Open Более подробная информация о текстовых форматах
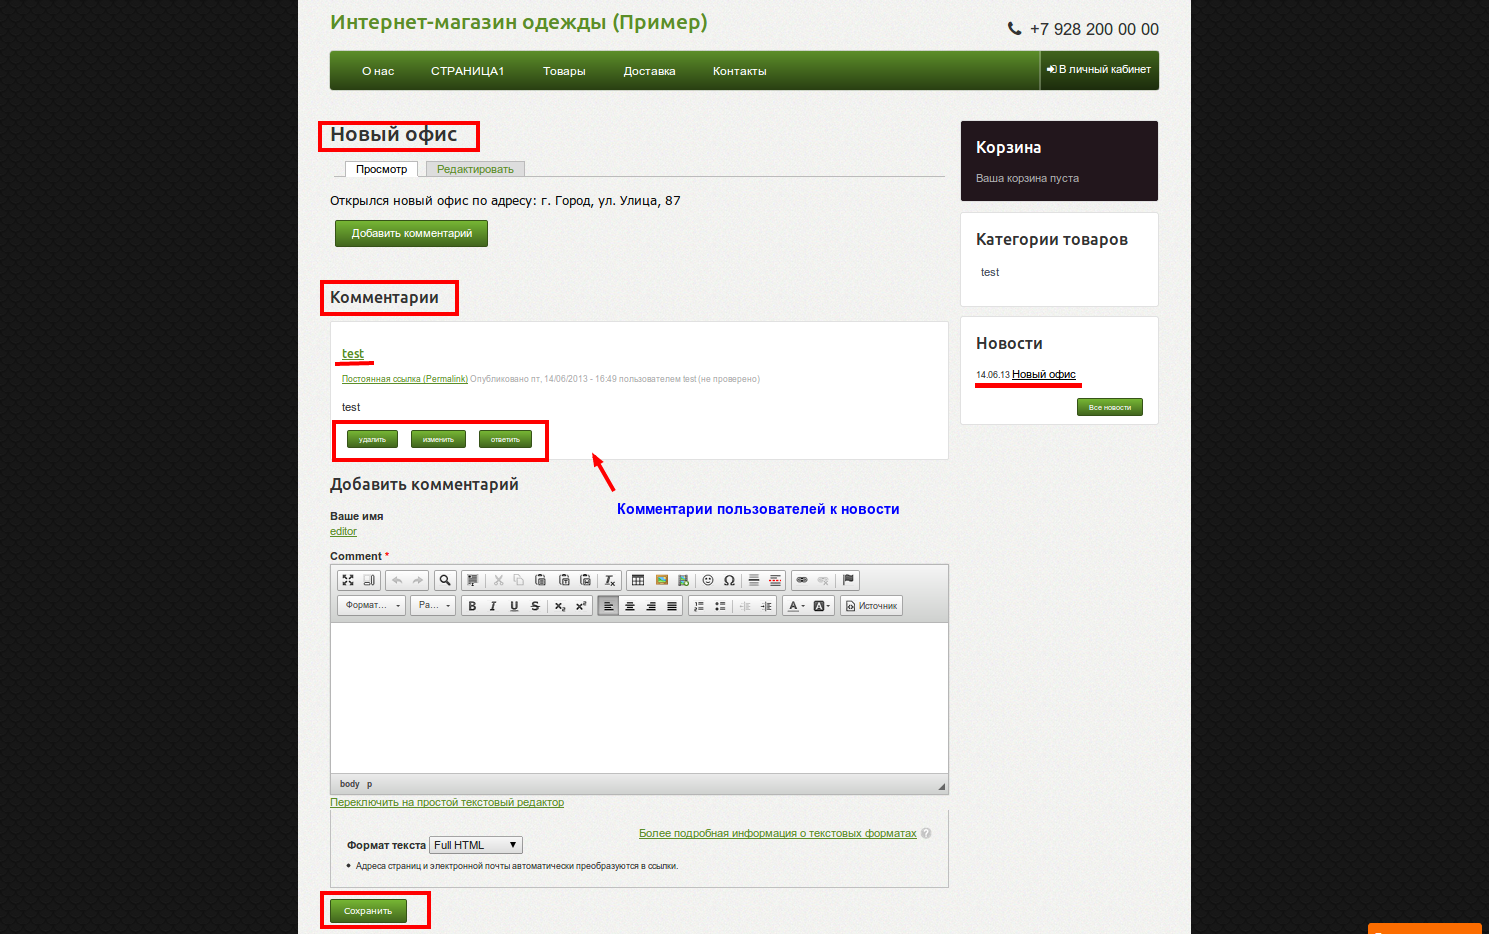1489x934 pixels. click(778, 833)
